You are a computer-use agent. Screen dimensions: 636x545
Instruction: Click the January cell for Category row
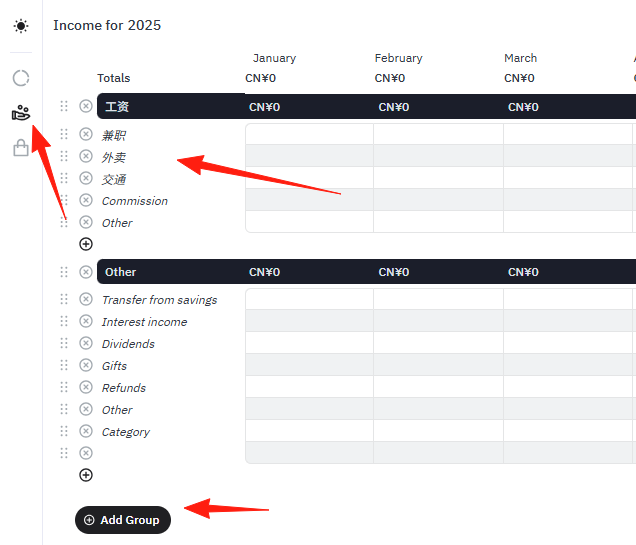309,431
